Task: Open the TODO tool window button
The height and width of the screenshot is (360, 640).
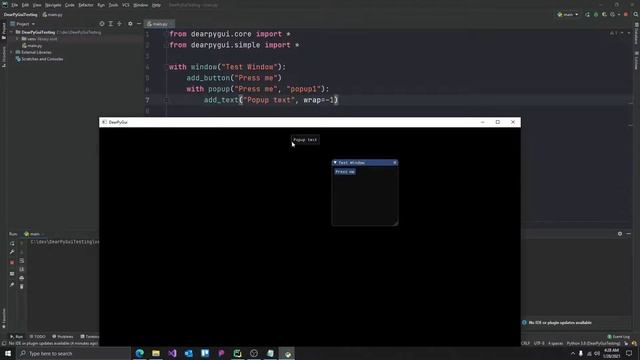Action: 38,337
